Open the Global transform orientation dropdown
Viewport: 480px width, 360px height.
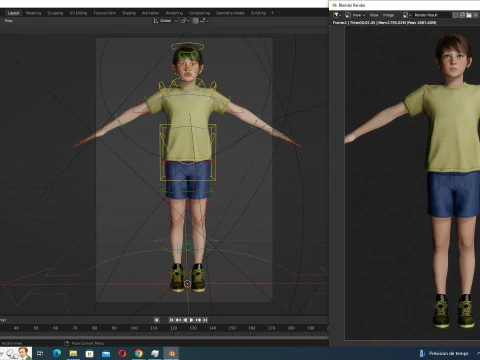tap(166, 21)
